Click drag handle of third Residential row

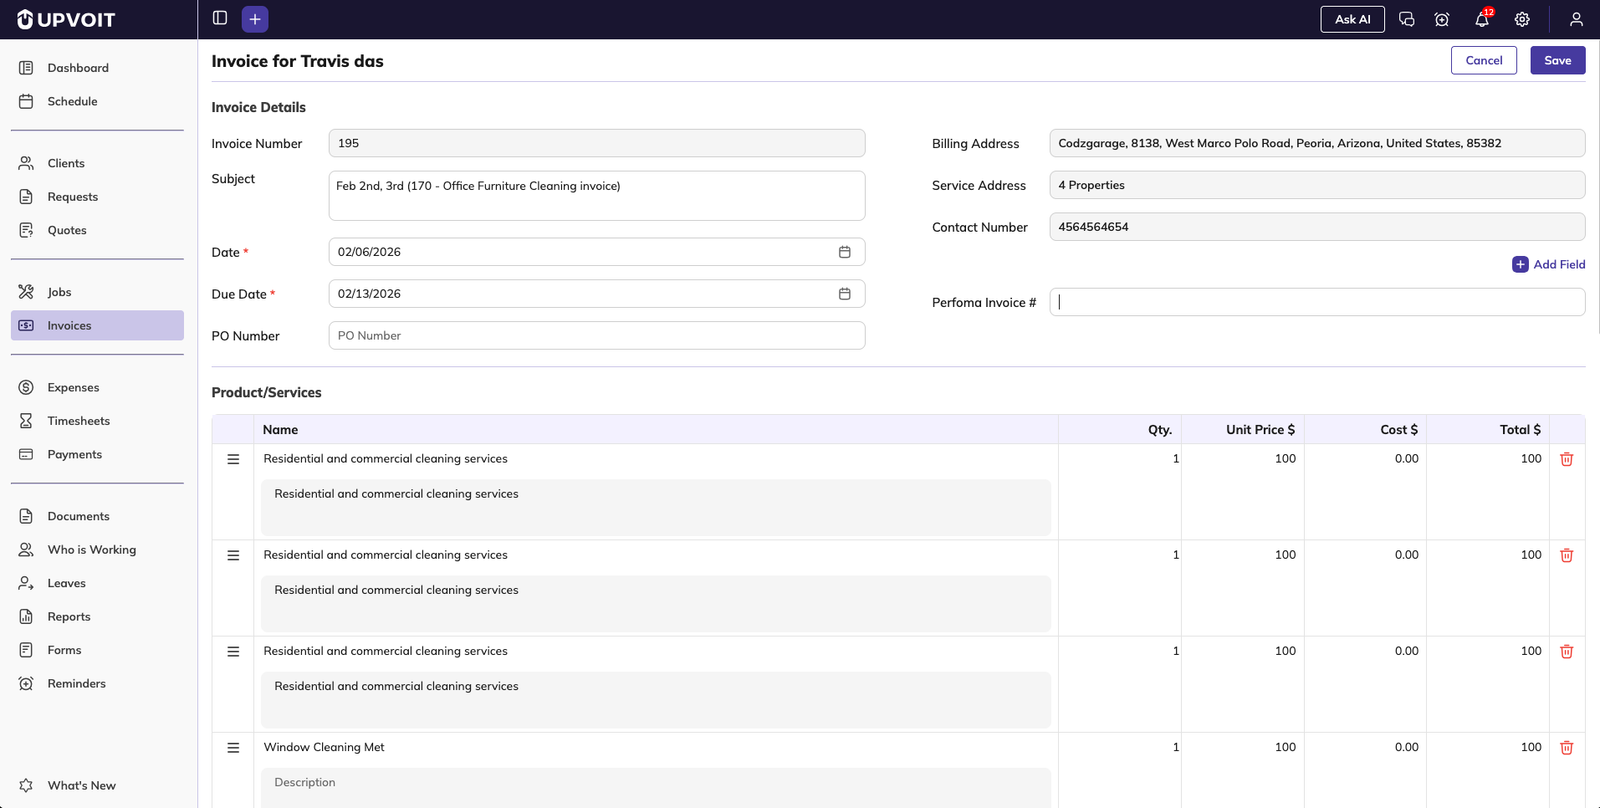click(233, 651)
